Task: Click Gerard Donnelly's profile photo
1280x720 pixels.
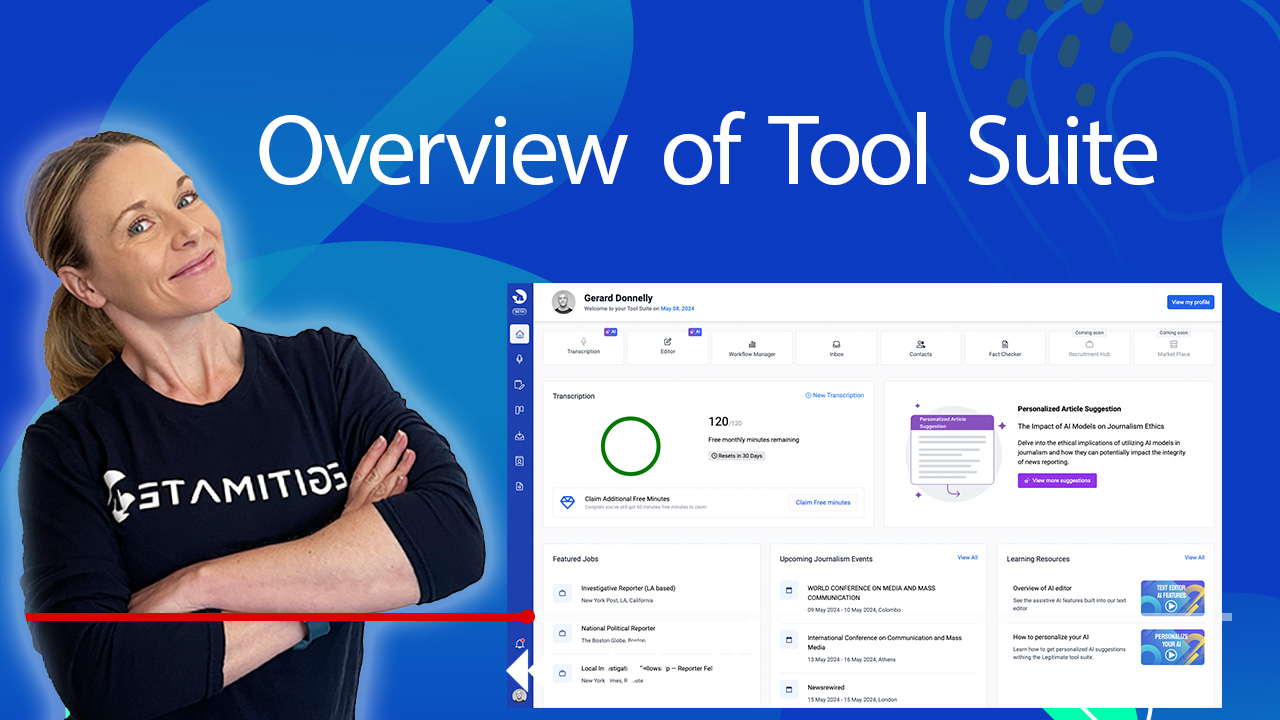Action: [x=564, y=302]
